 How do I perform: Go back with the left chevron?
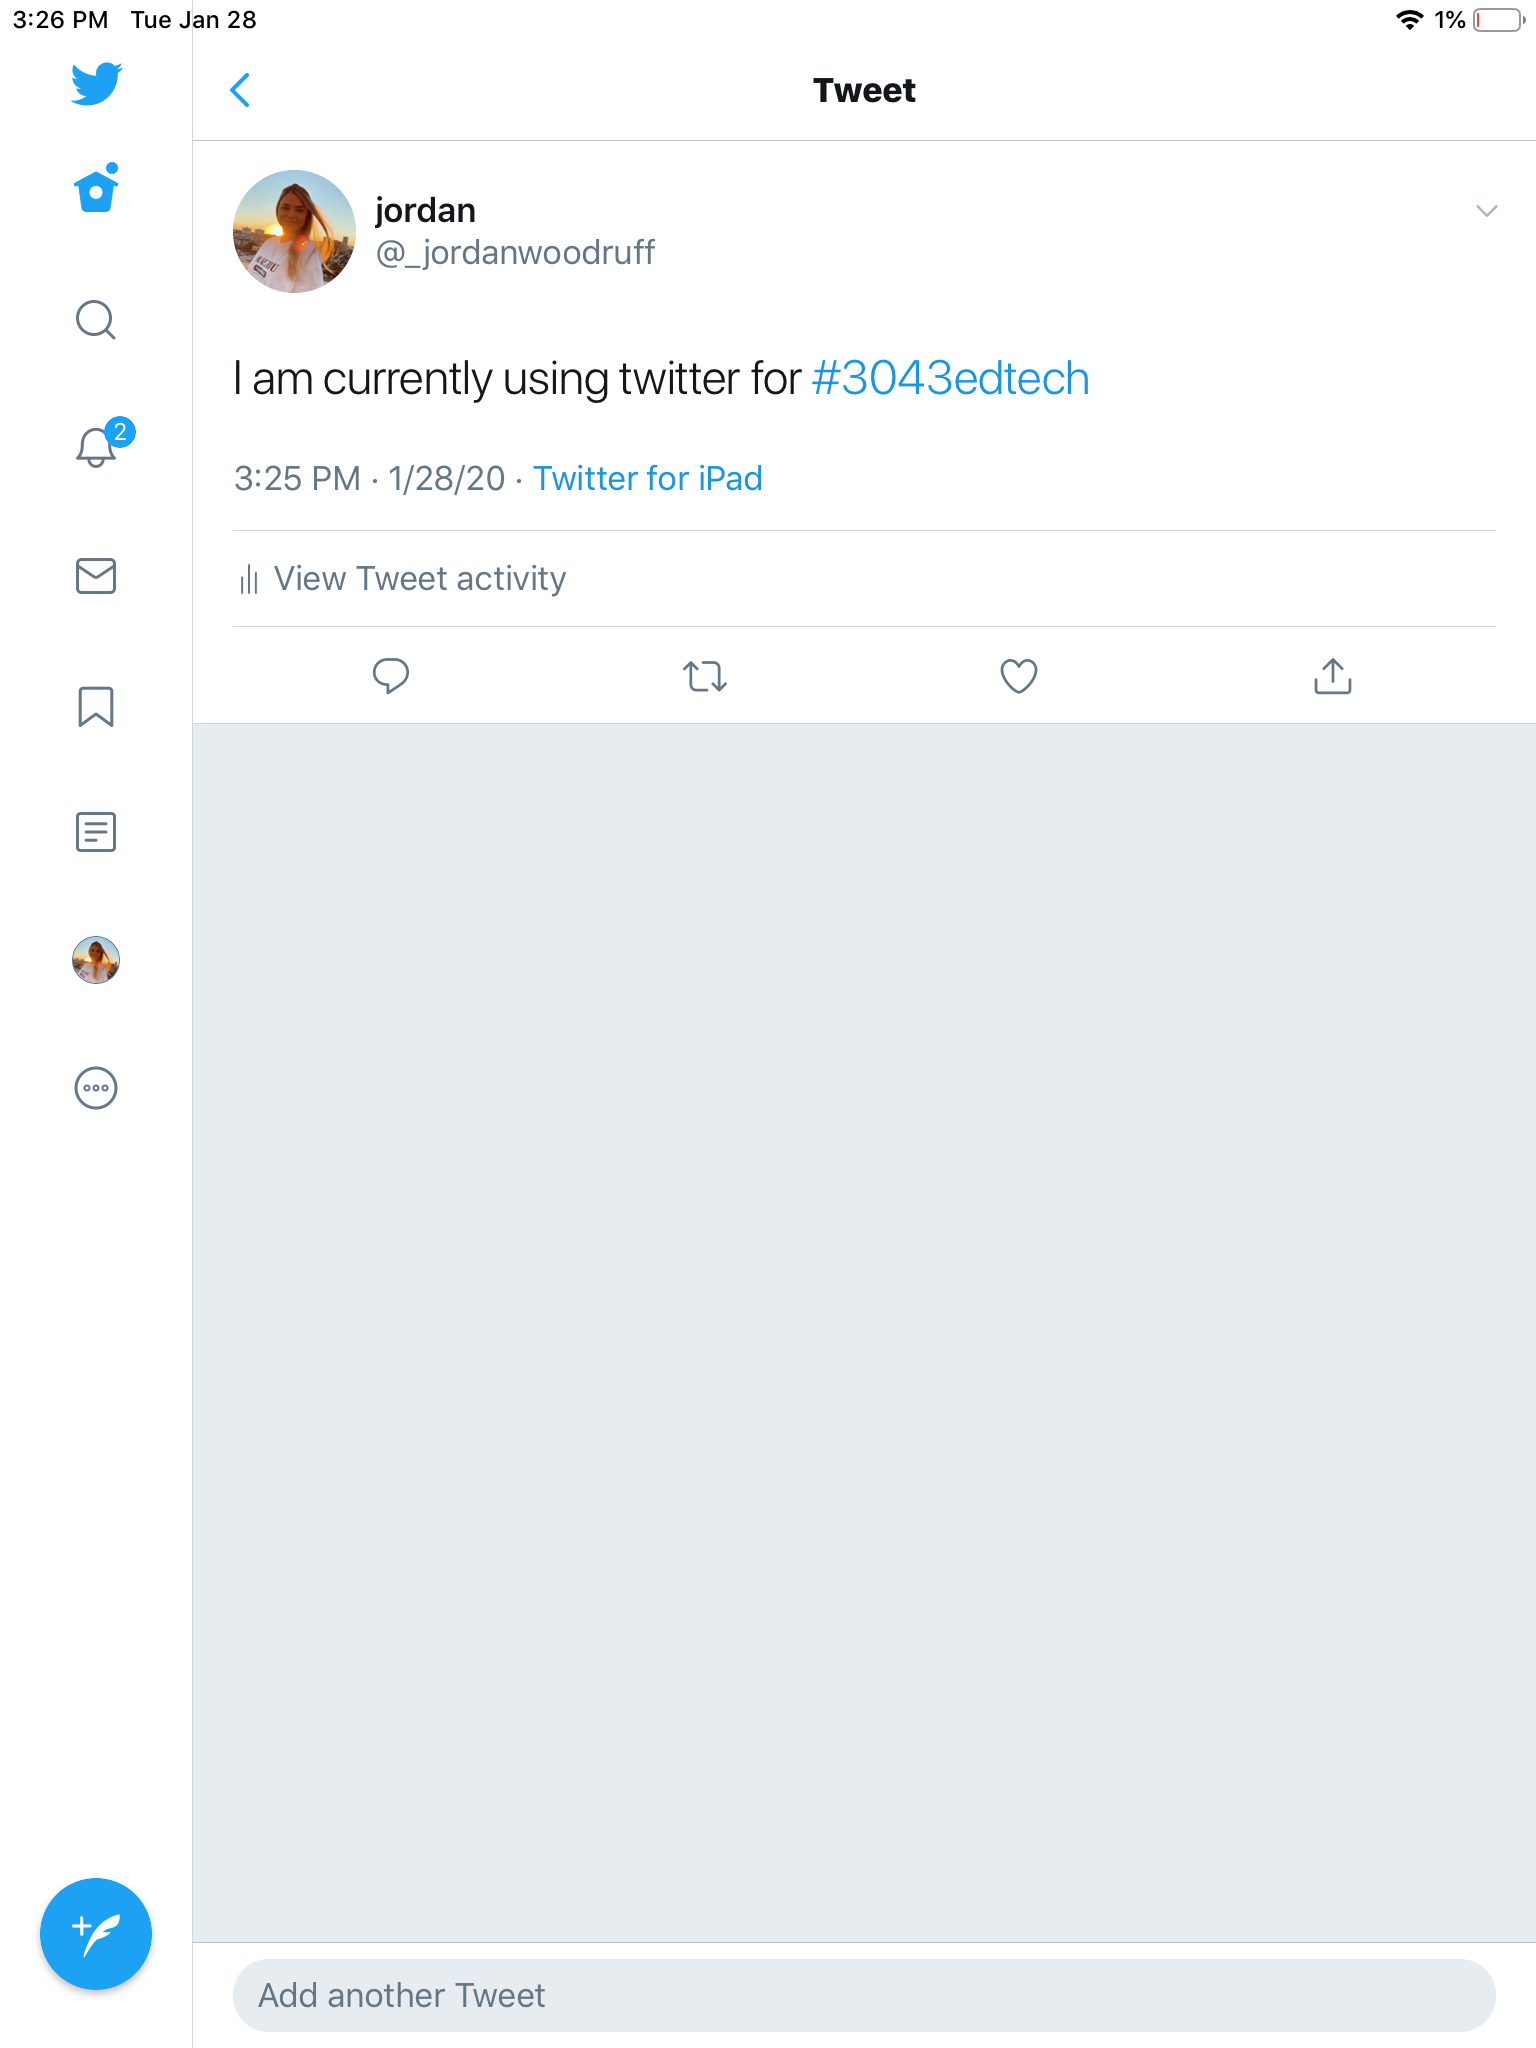pos(240,90)
